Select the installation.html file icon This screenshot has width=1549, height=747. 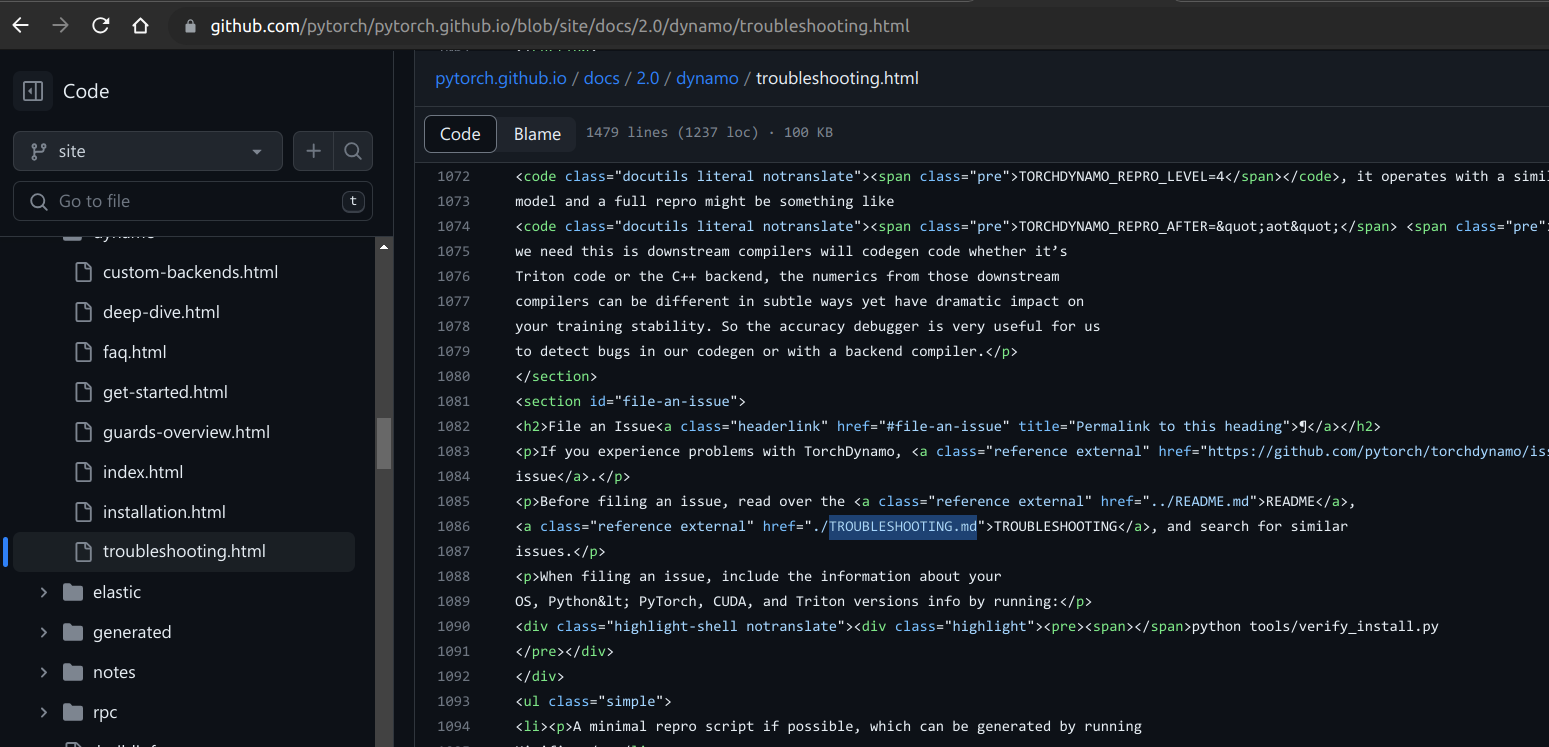(84, 511)
